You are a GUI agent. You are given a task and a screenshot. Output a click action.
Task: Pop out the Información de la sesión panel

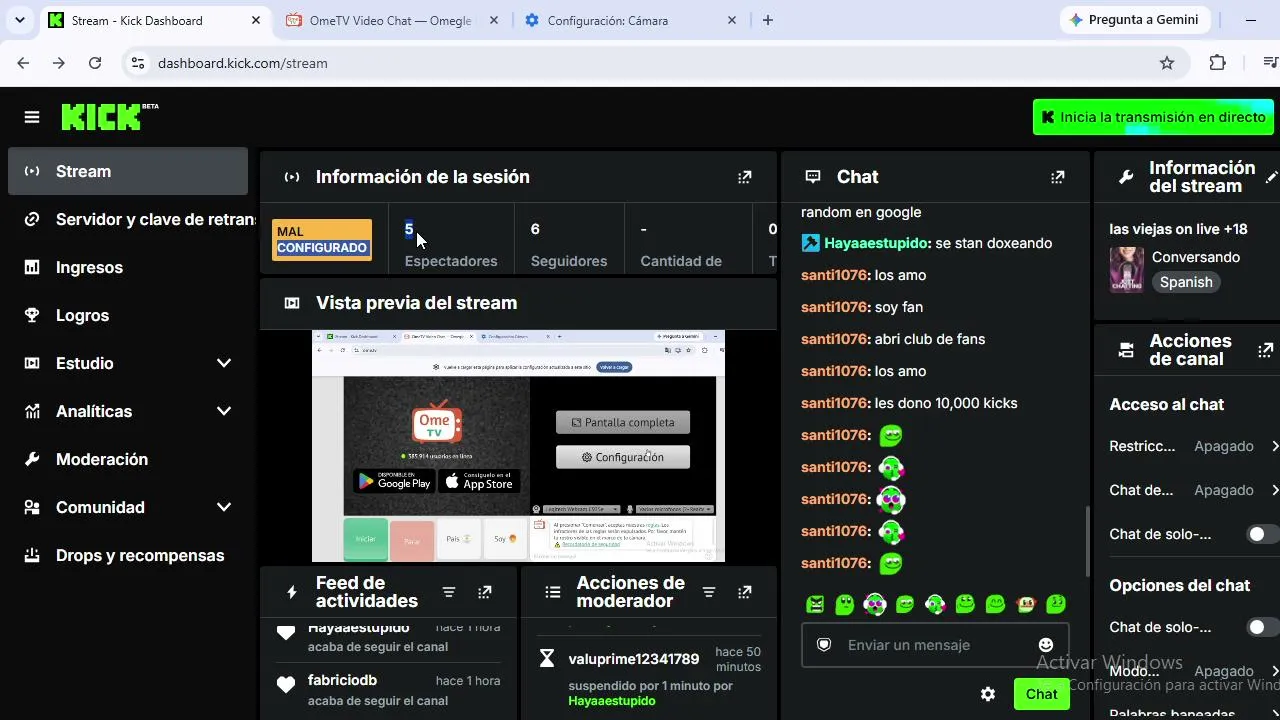(744, 177)
